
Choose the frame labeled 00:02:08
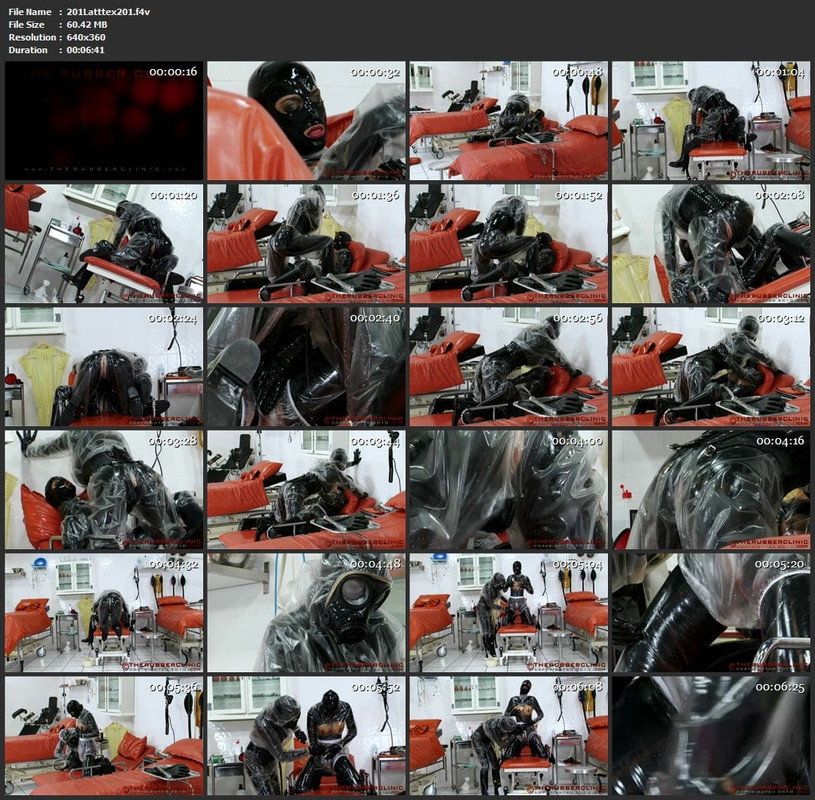711,244
